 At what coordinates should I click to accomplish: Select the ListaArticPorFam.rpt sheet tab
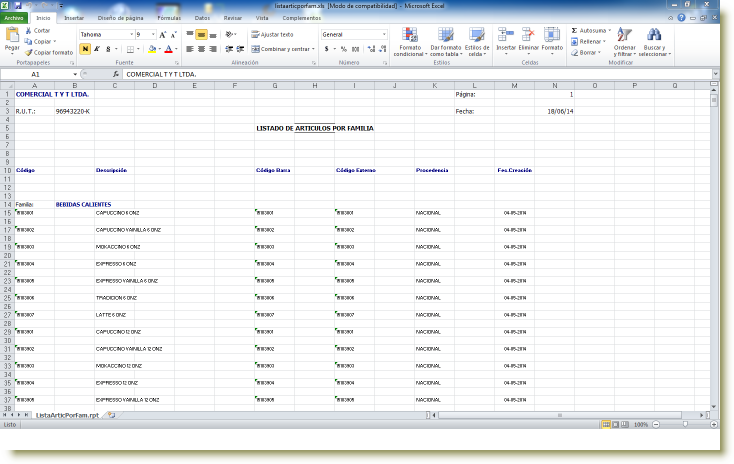(67, 415)
